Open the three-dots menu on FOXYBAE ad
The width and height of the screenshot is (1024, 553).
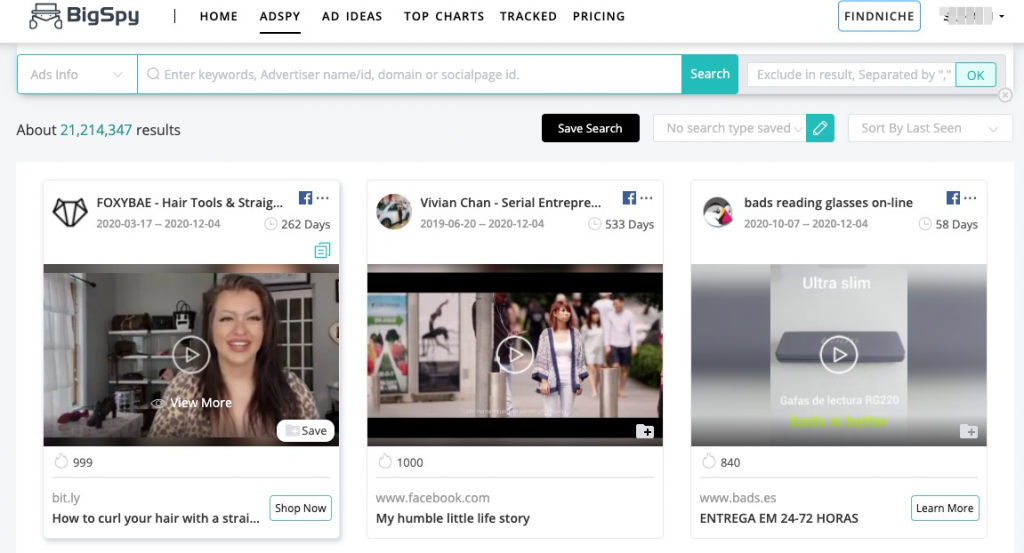(323, 198)
